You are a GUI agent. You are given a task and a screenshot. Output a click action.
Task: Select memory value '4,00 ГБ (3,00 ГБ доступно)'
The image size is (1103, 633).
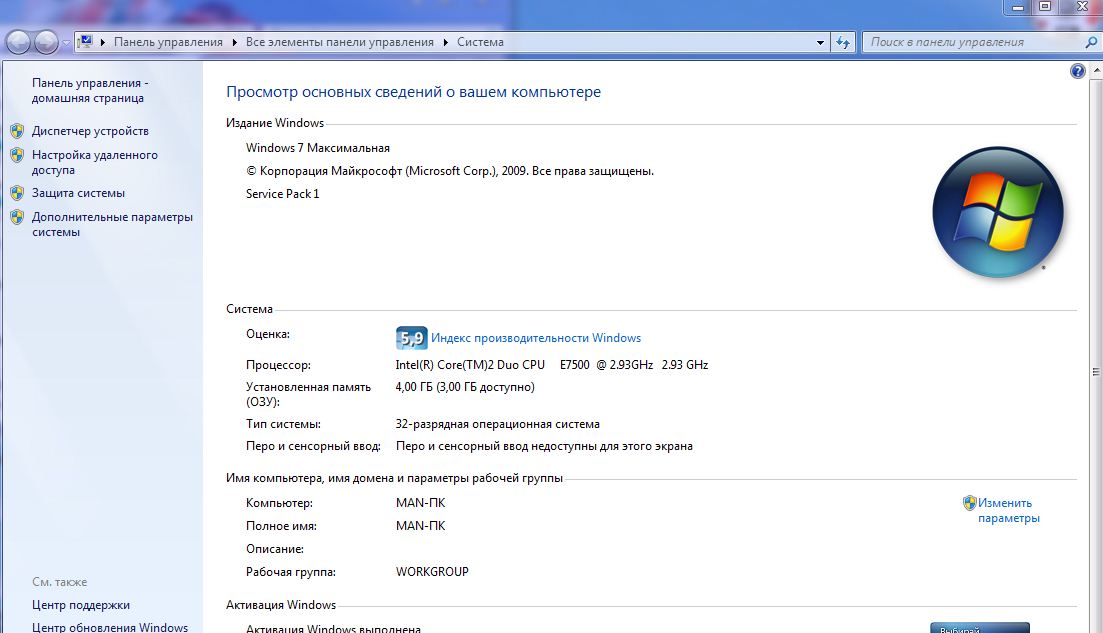pyautogui.click(x=465, y=387)
